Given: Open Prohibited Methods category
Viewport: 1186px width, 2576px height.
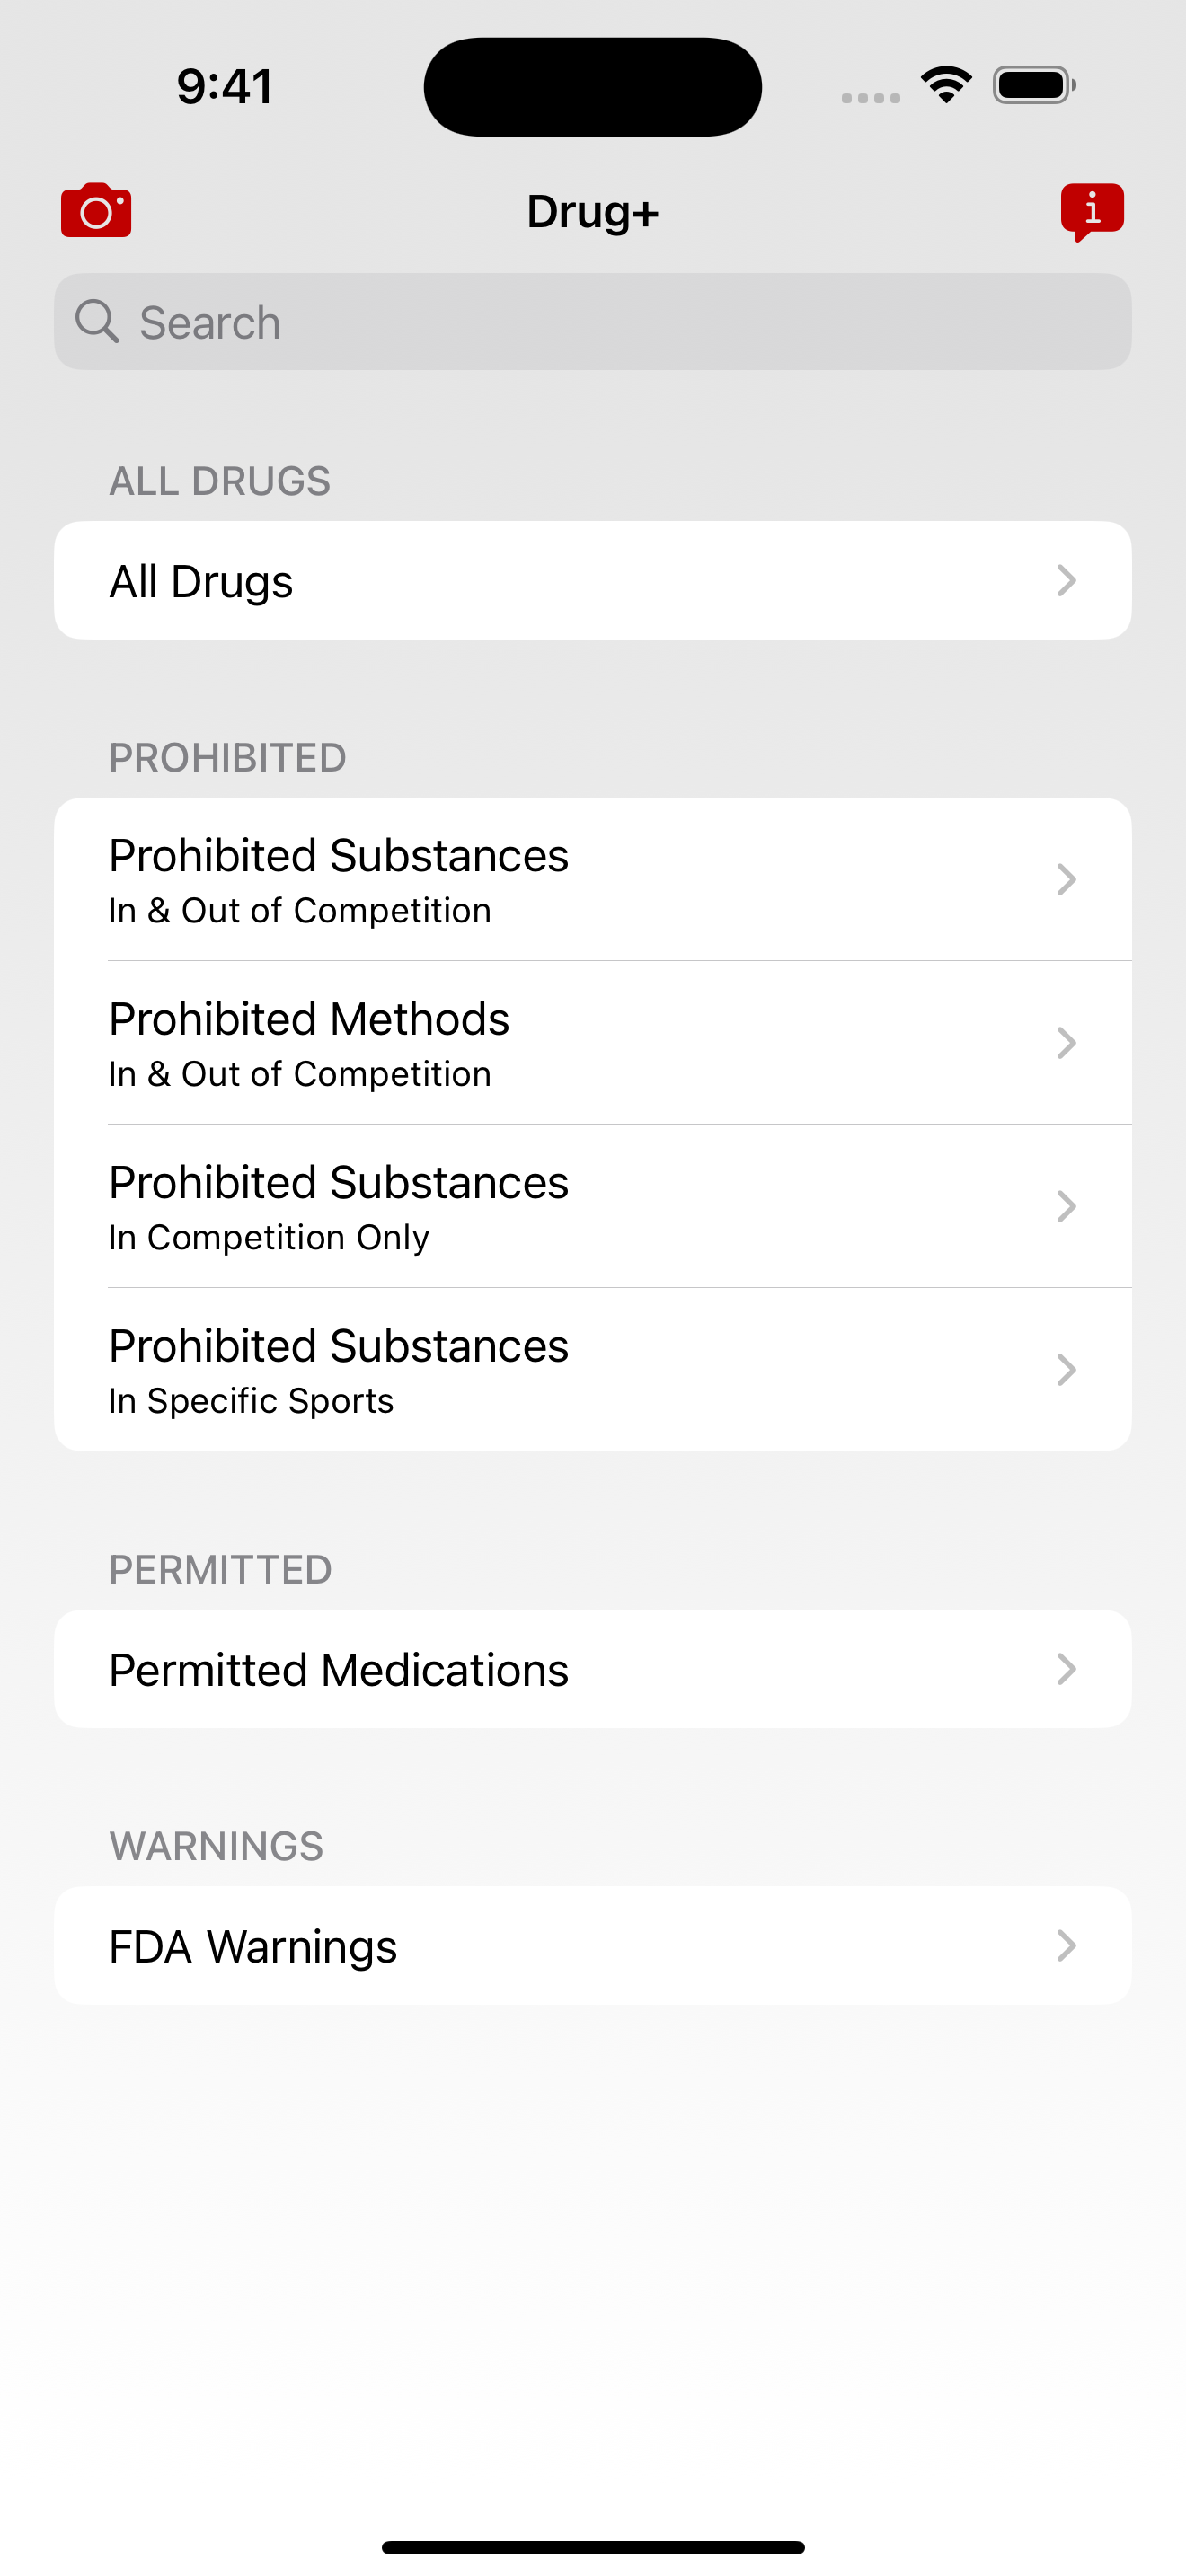Looking at the screenshot, I should coord(593,1043).
